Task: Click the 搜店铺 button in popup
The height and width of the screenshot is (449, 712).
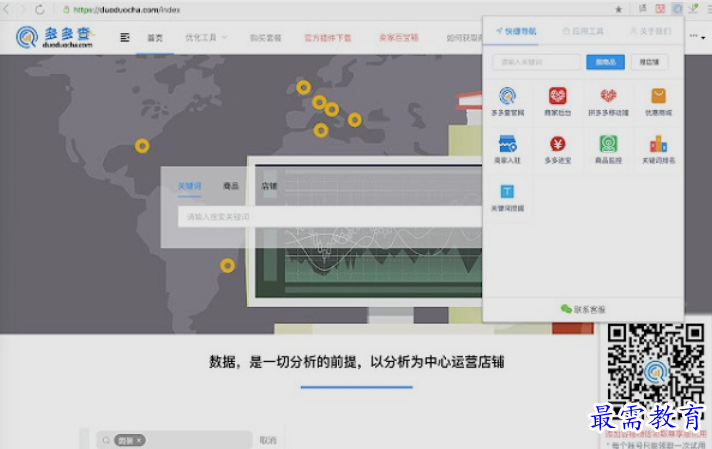Action: click(x=649, y=62)
